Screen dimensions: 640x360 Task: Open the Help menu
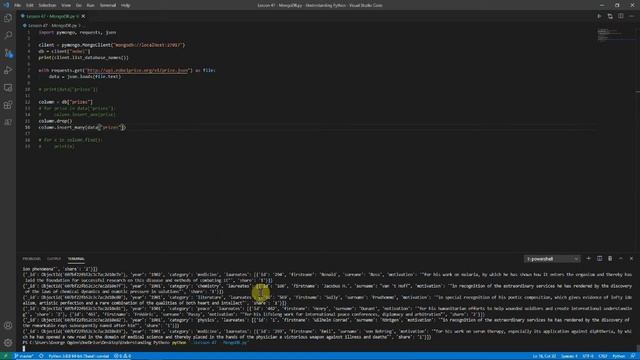(125, 5)
